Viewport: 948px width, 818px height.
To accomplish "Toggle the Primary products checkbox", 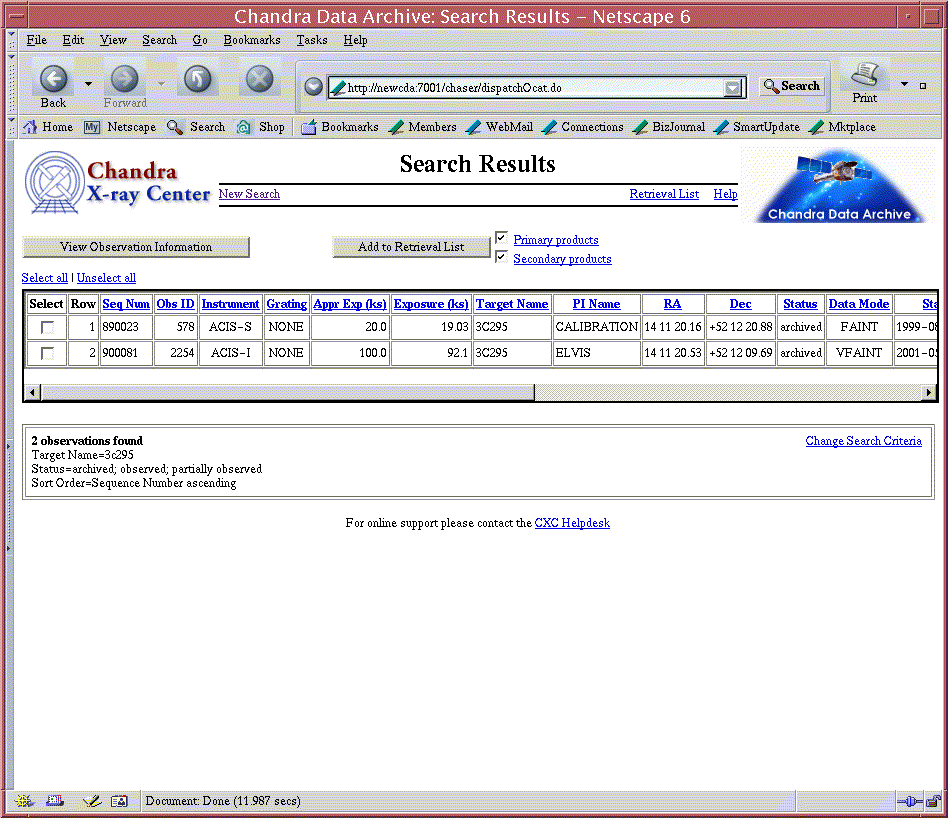I will pos(502,238).
